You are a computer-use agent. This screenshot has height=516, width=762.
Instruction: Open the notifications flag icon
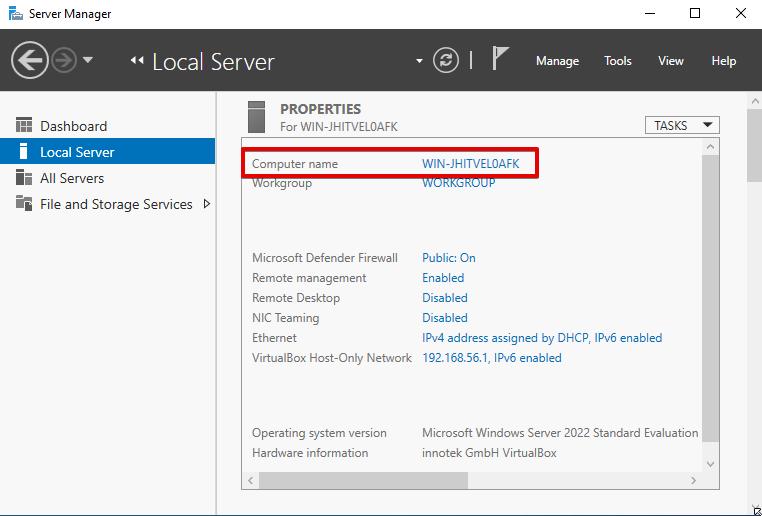pyautogui.click(x=501, y=59)
